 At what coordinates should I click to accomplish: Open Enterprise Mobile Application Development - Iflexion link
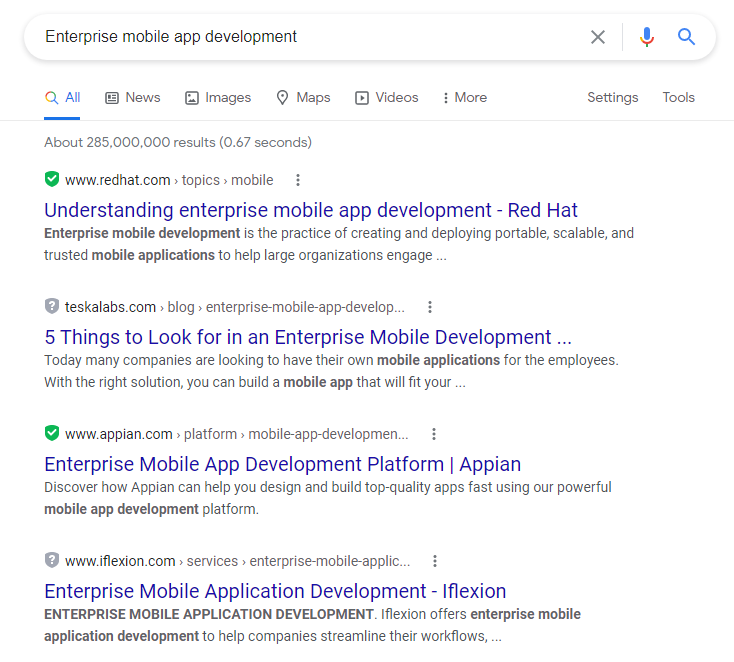(x=275, y=591)
